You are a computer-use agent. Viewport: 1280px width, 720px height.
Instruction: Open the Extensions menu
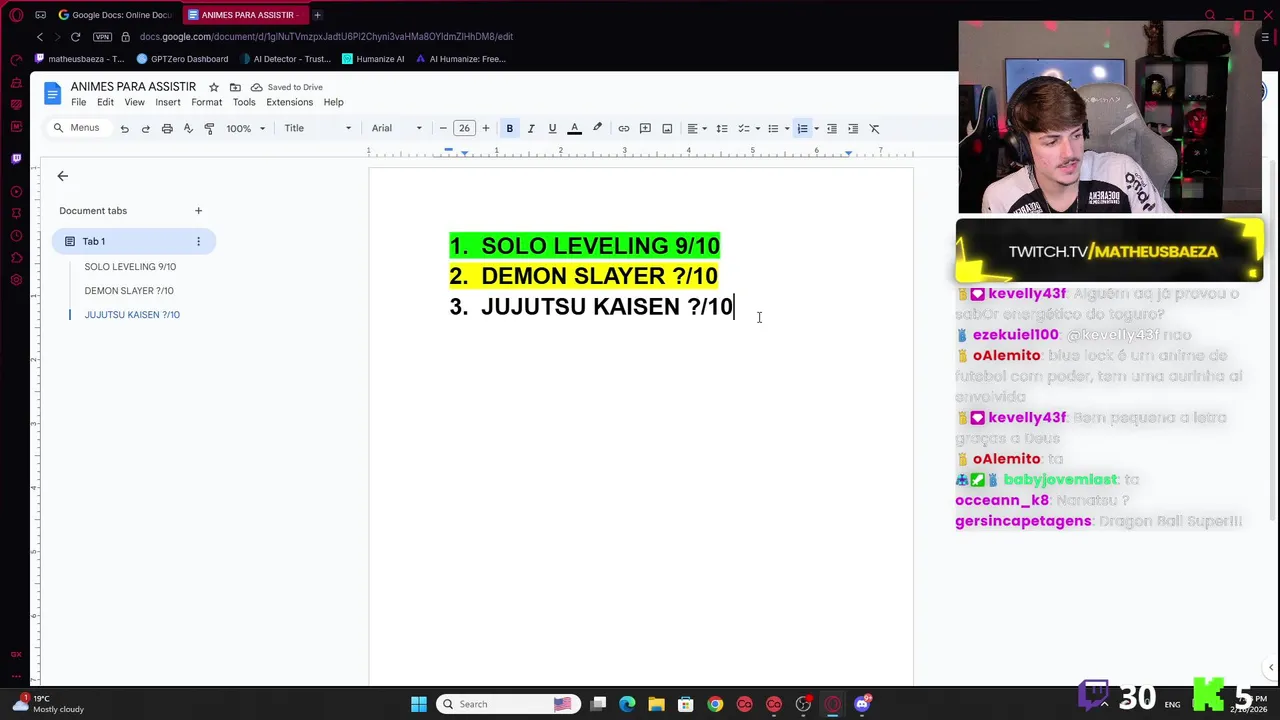(x=290, y=102)
